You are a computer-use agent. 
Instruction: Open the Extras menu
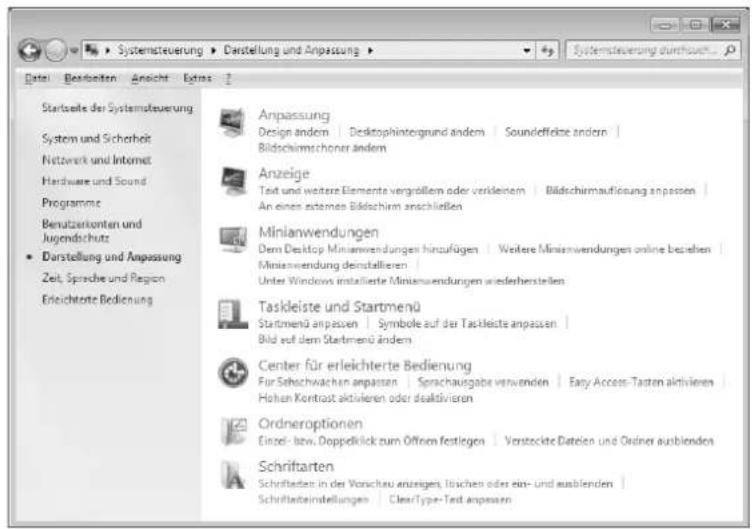(x=197, y=78)
